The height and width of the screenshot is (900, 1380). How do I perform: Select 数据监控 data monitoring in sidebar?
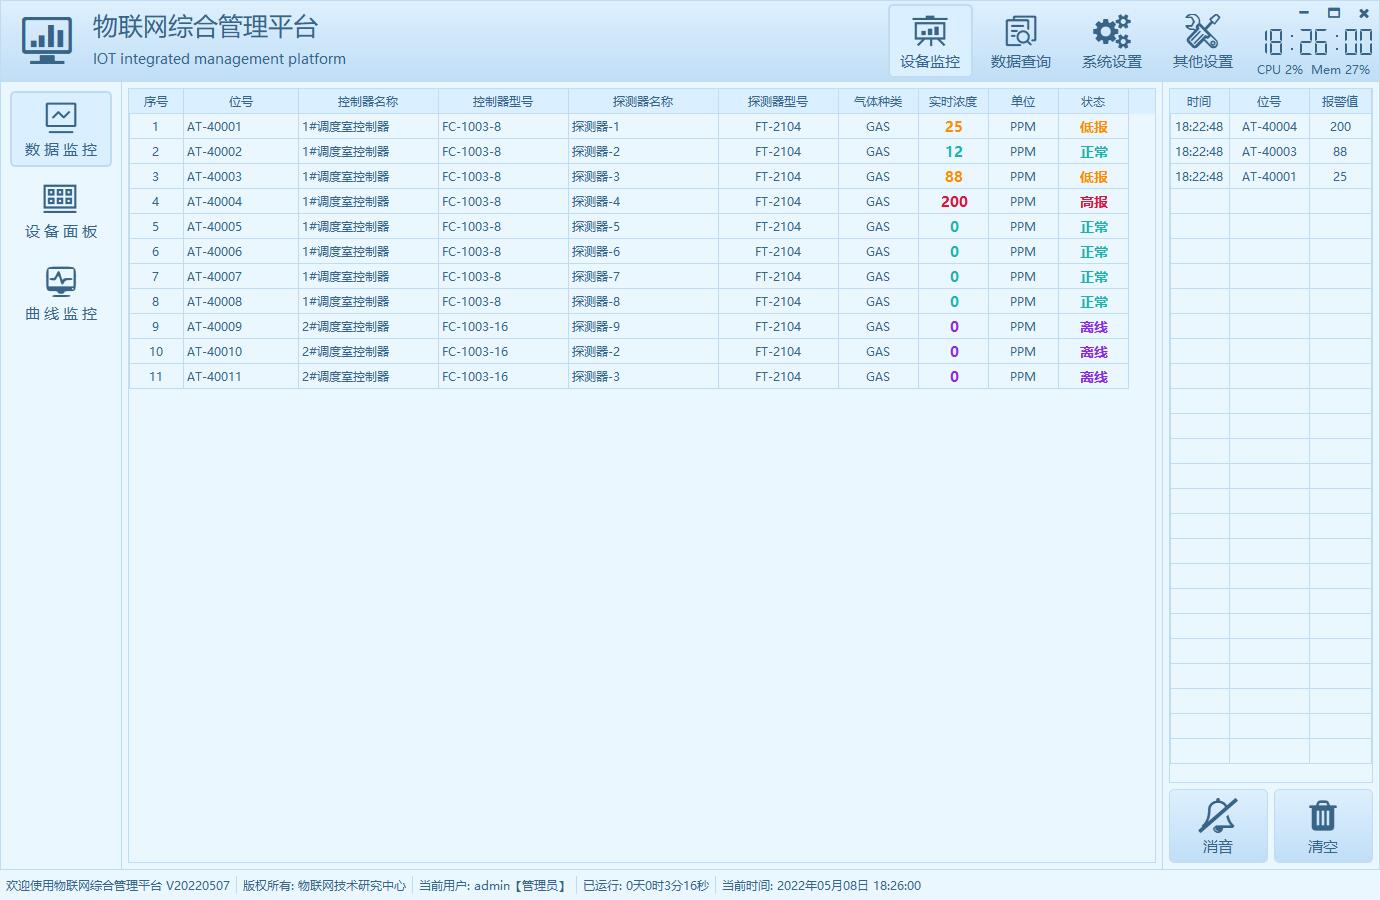pyautogui.click(x=61, y=130)
